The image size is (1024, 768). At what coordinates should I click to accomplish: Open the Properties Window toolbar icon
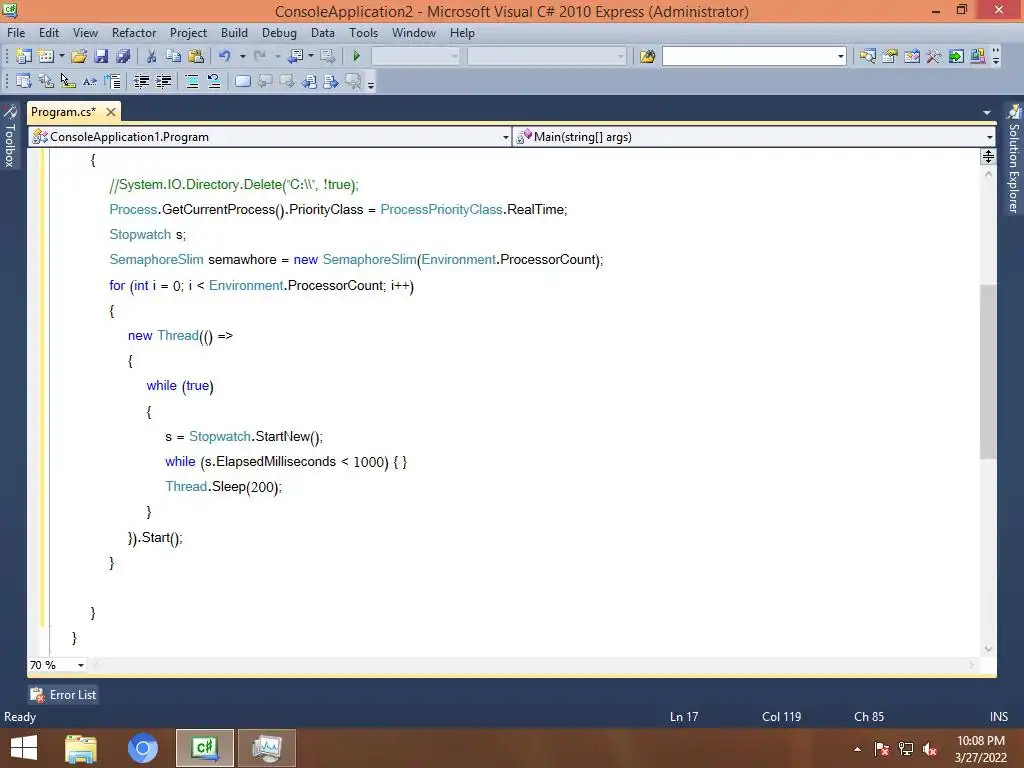pos(889,56)
